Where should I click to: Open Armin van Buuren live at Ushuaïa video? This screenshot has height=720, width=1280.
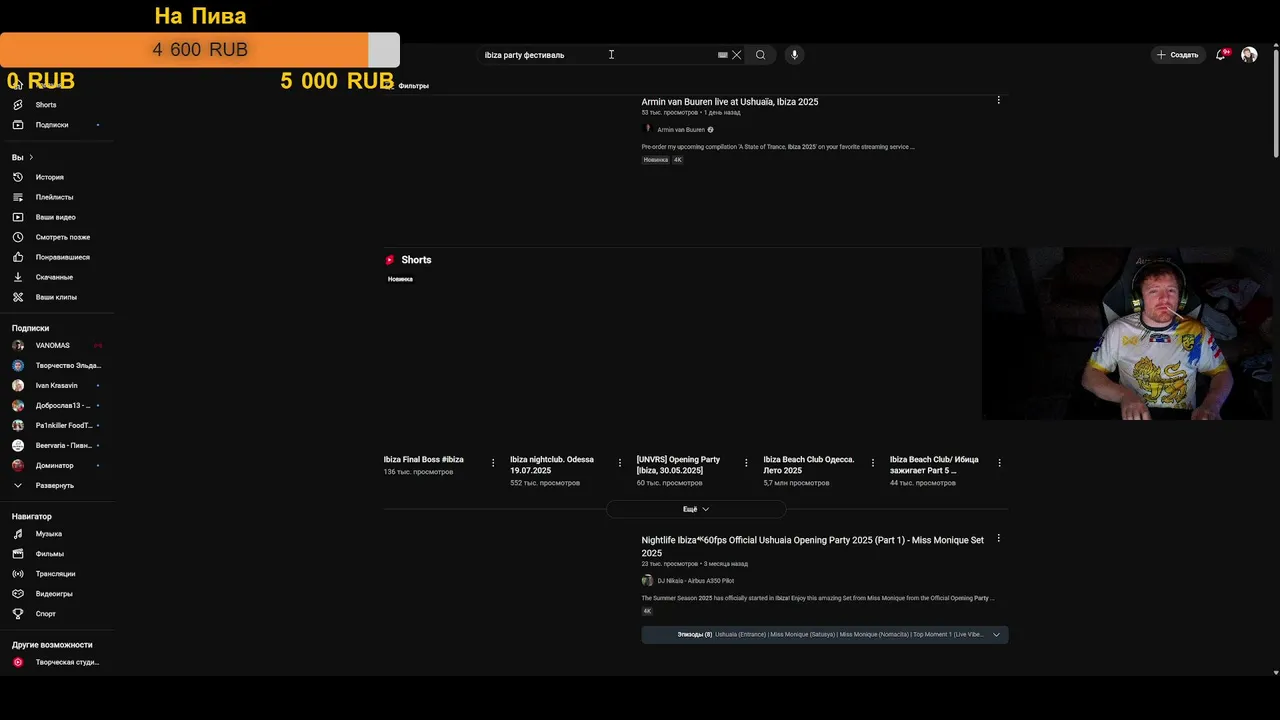(x=730, y=102)
